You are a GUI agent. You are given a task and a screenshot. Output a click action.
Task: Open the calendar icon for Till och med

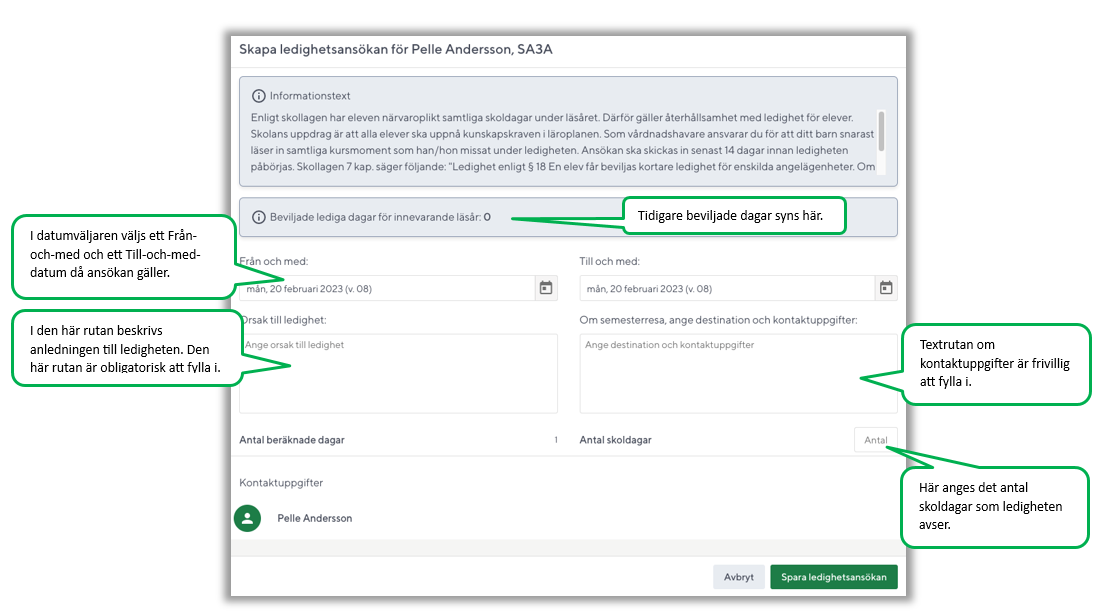[x=886, y=287]
